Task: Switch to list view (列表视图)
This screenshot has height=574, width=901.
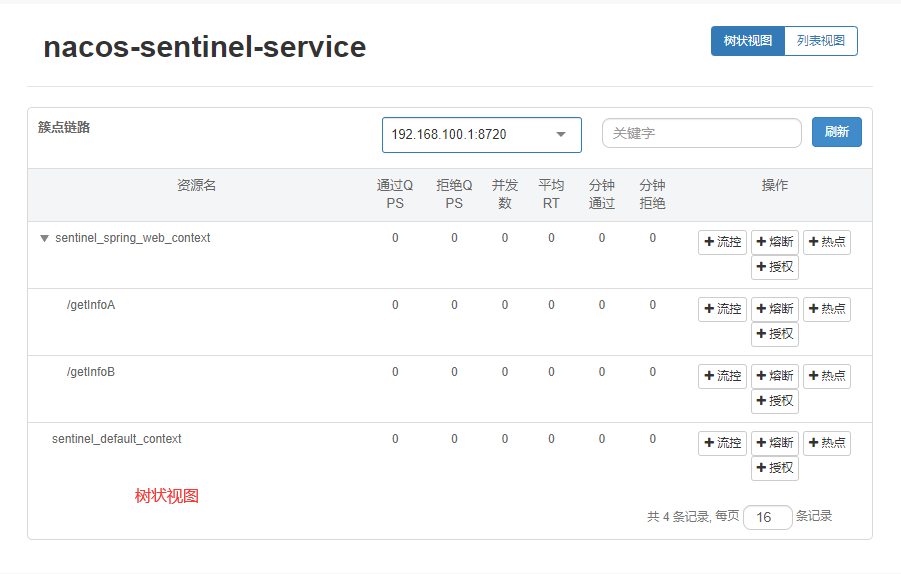Action: pos(821,41)
